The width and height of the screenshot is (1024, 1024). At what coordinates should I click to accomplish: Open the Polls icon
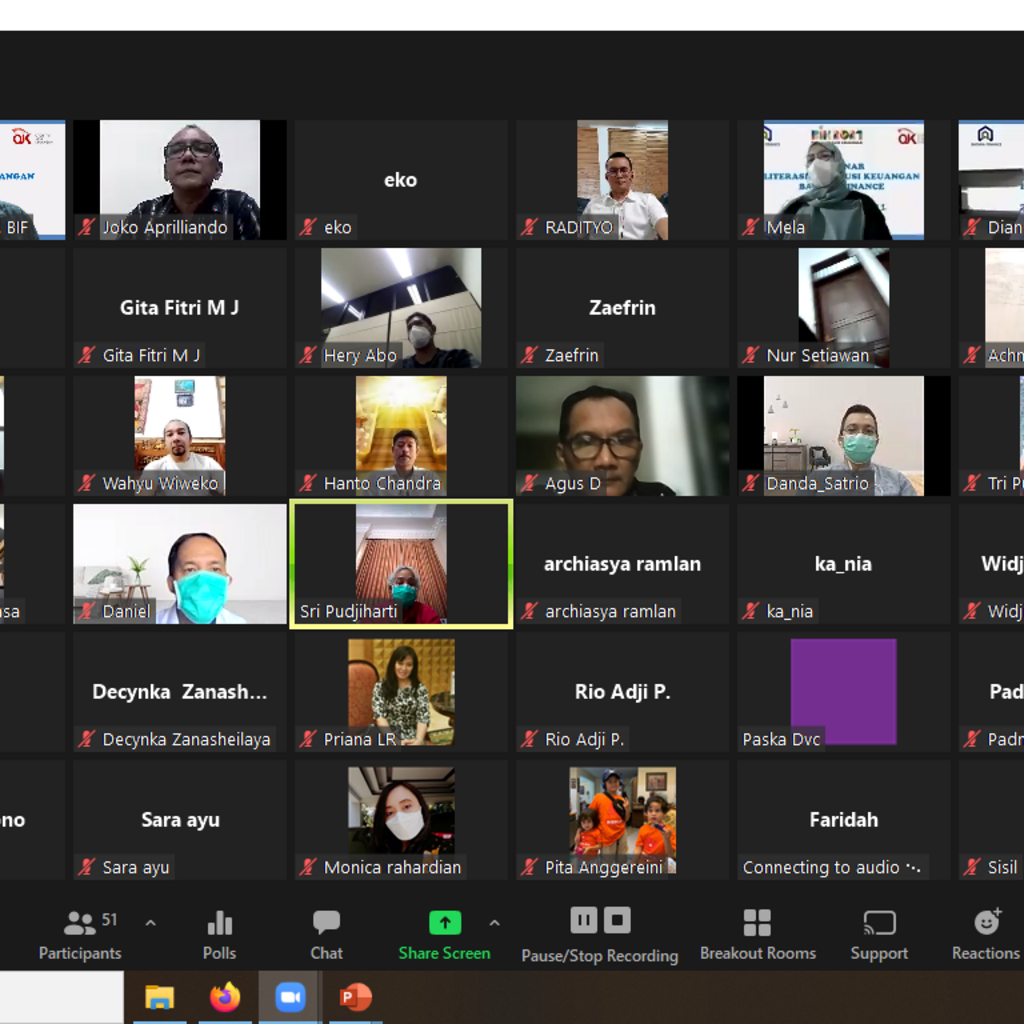(219, 923)
